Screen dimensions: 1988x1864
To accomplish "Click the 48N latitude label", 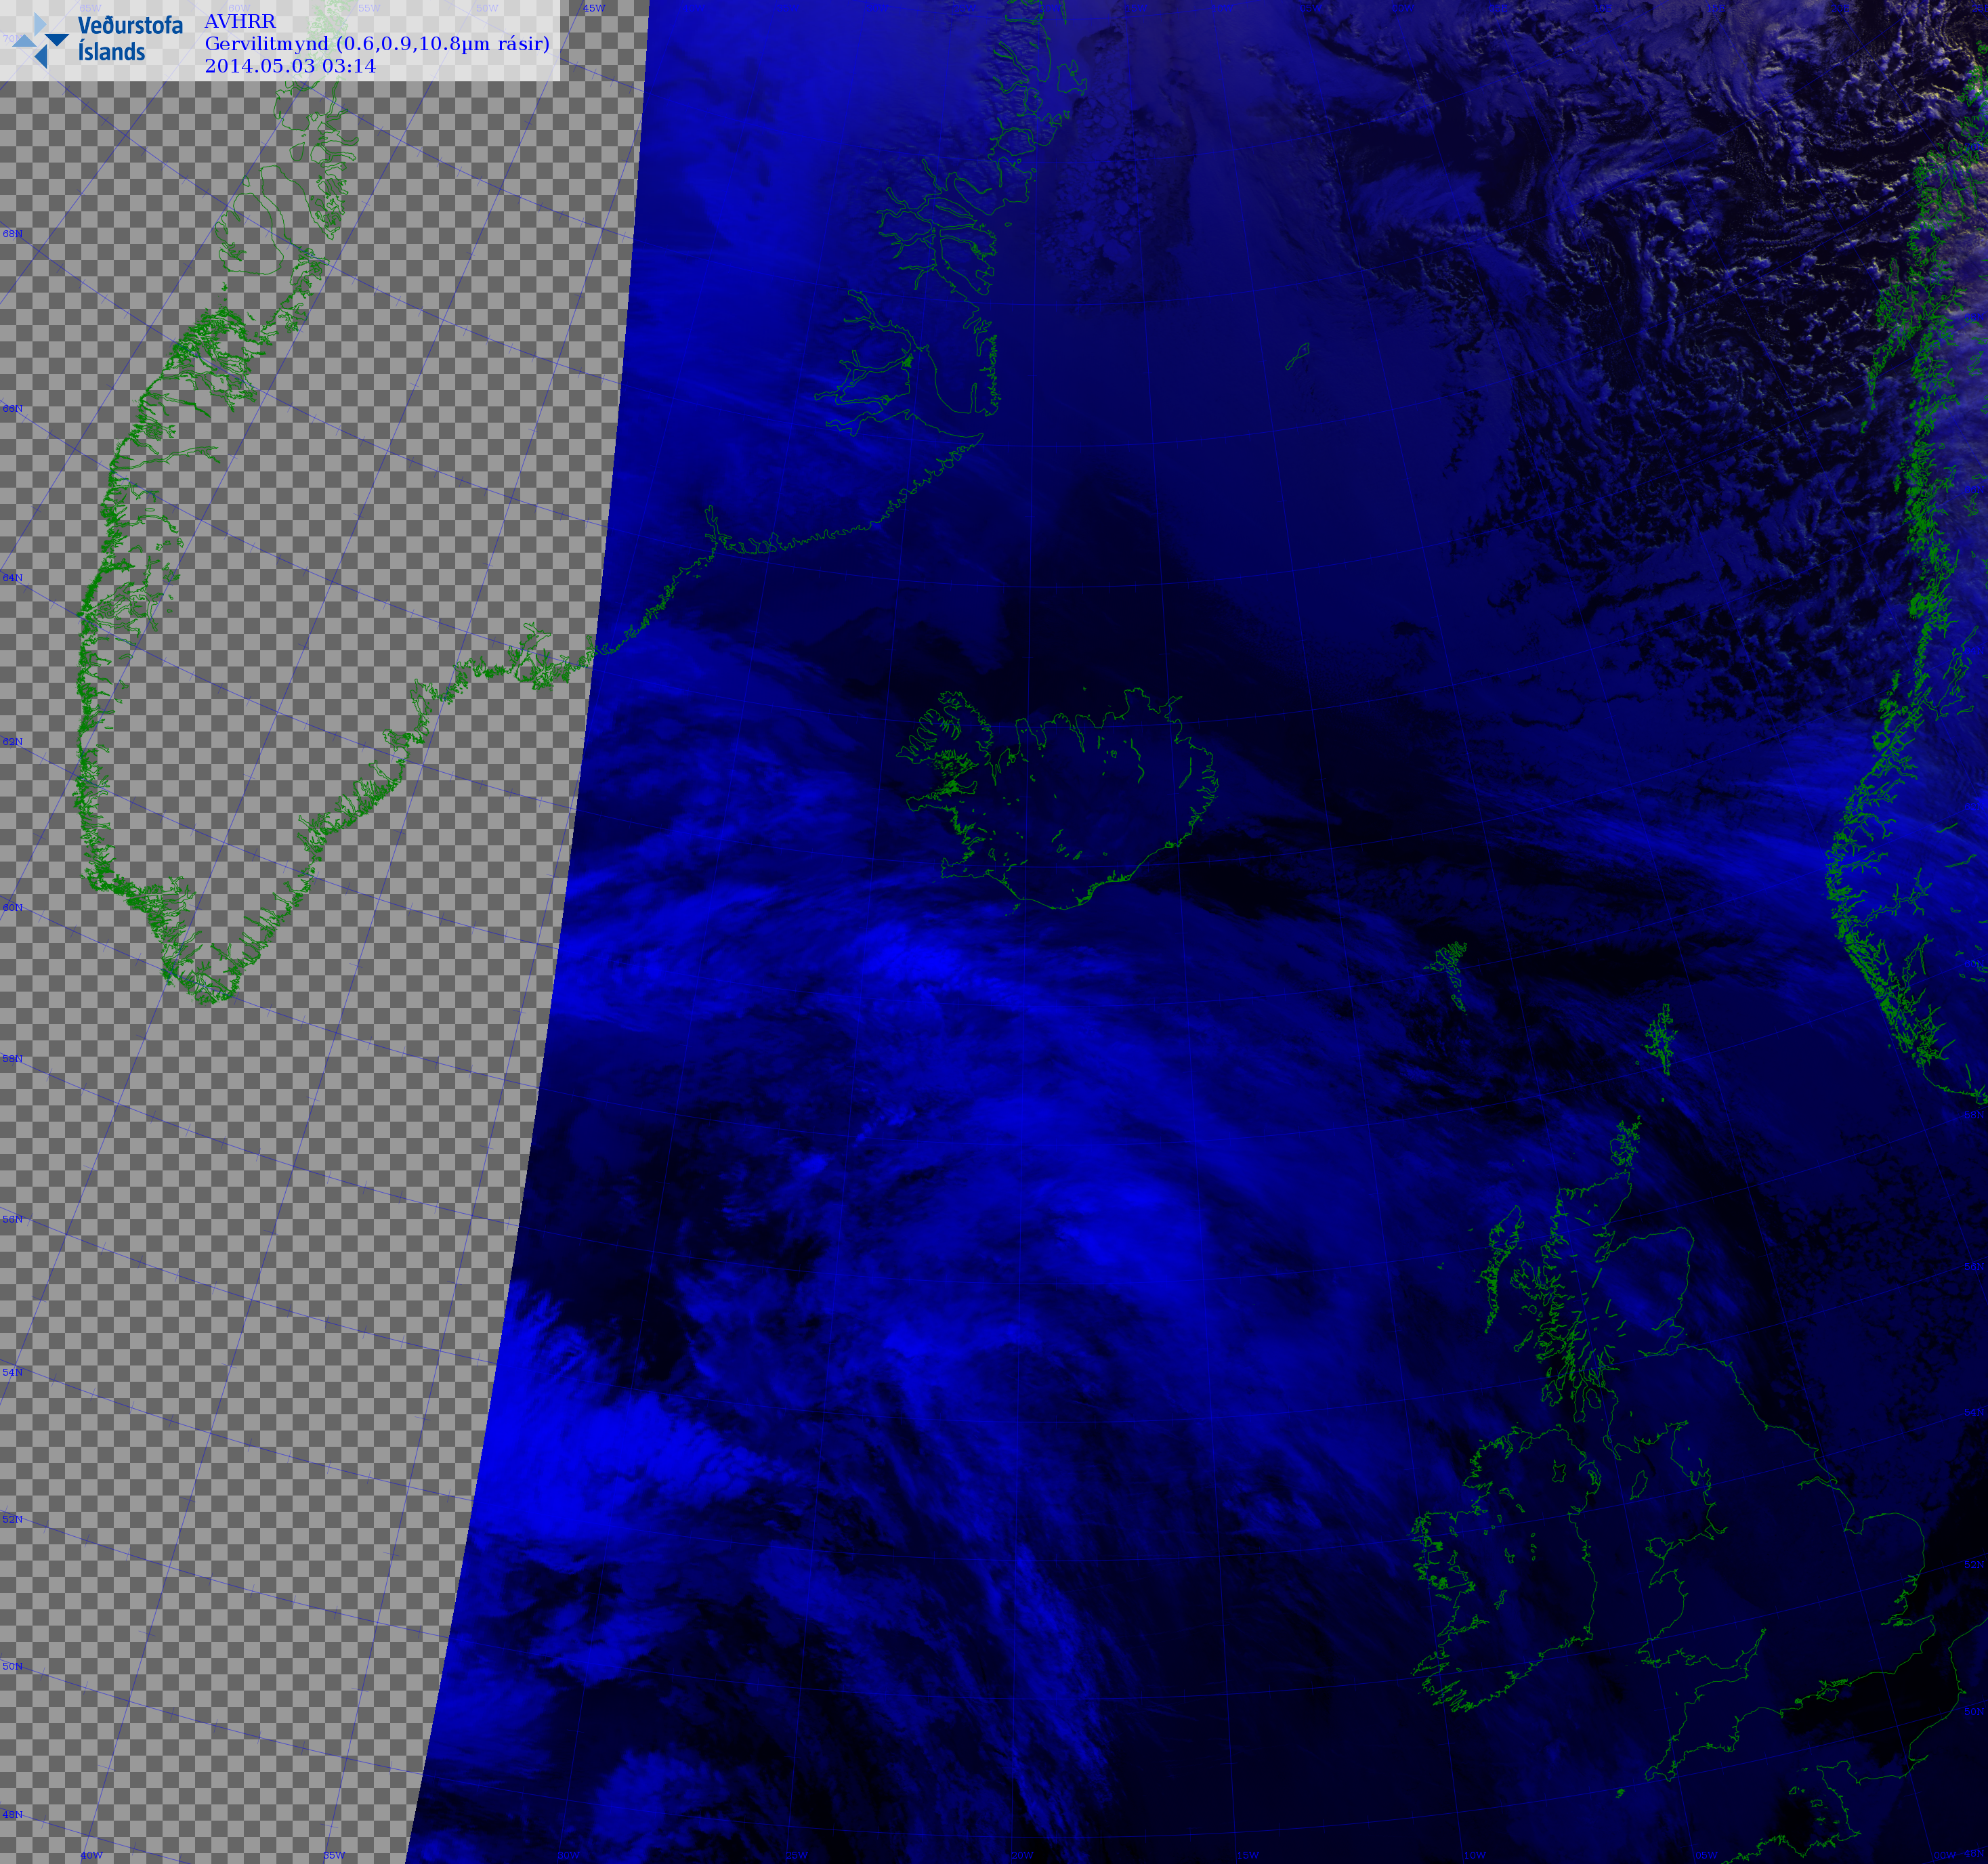I will point(12,1814).
